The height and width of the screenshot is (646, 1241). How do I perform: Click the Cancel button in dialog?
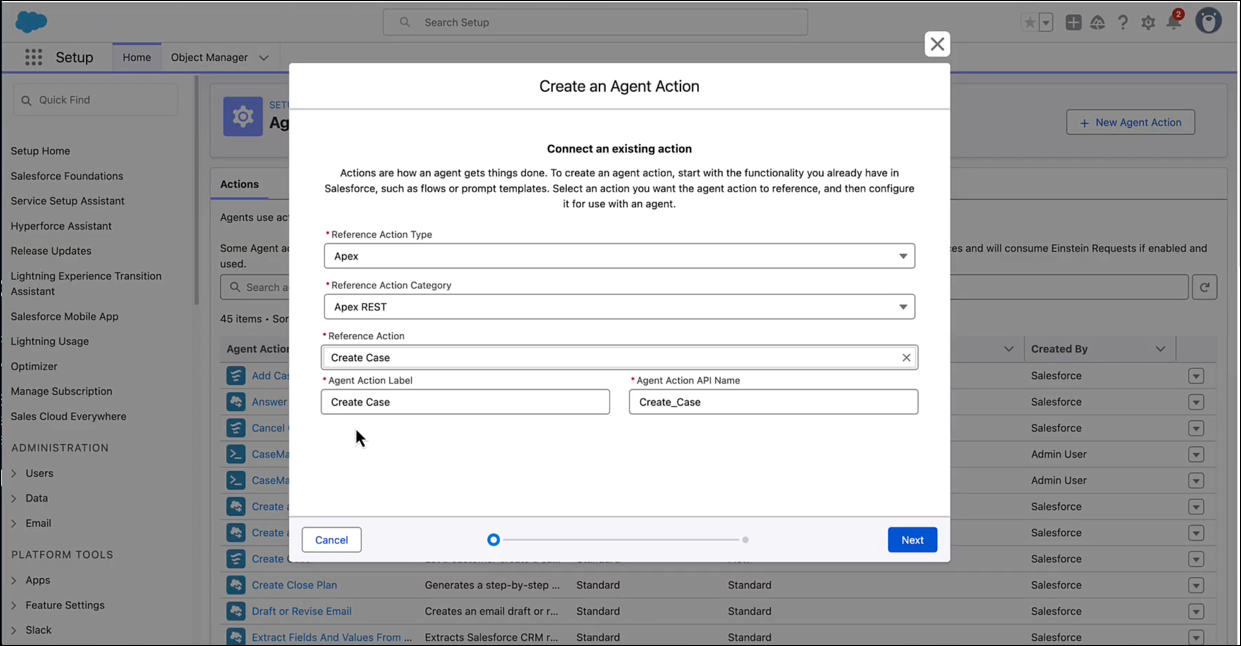[331, 540]
